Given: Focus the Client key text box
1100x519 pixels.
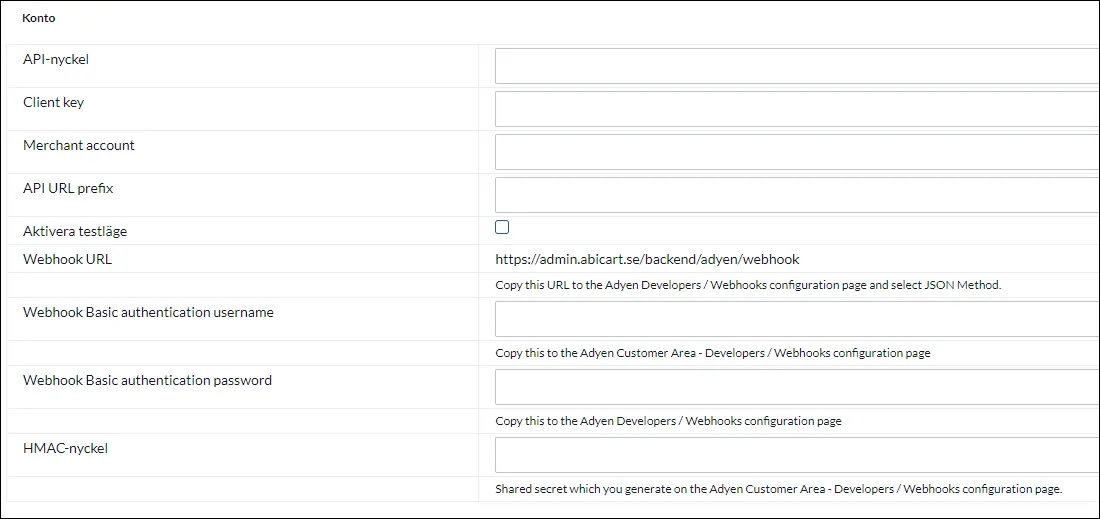Looking at the screenshot, I should (797, 109).
